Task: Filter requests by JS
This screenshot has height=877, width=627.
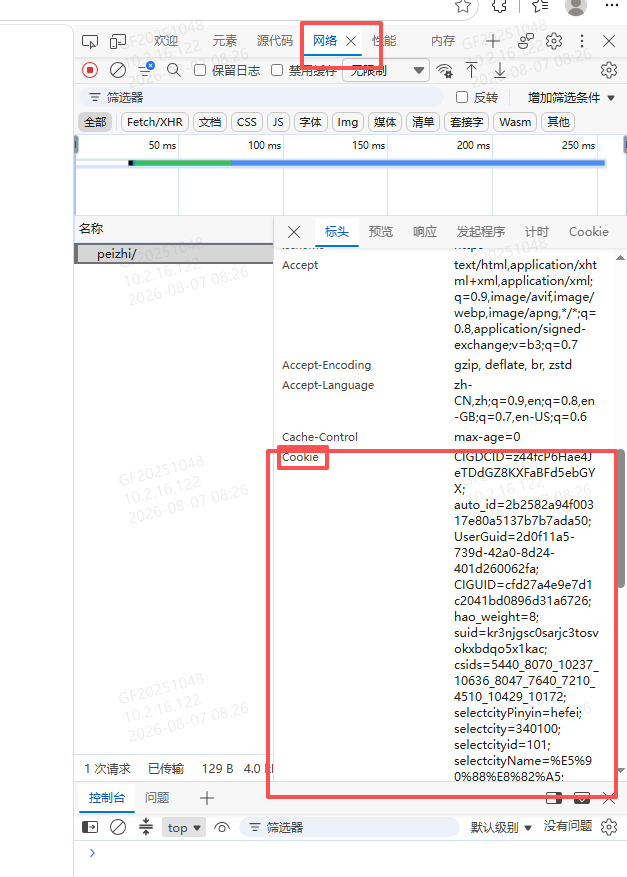Action: 278,122
